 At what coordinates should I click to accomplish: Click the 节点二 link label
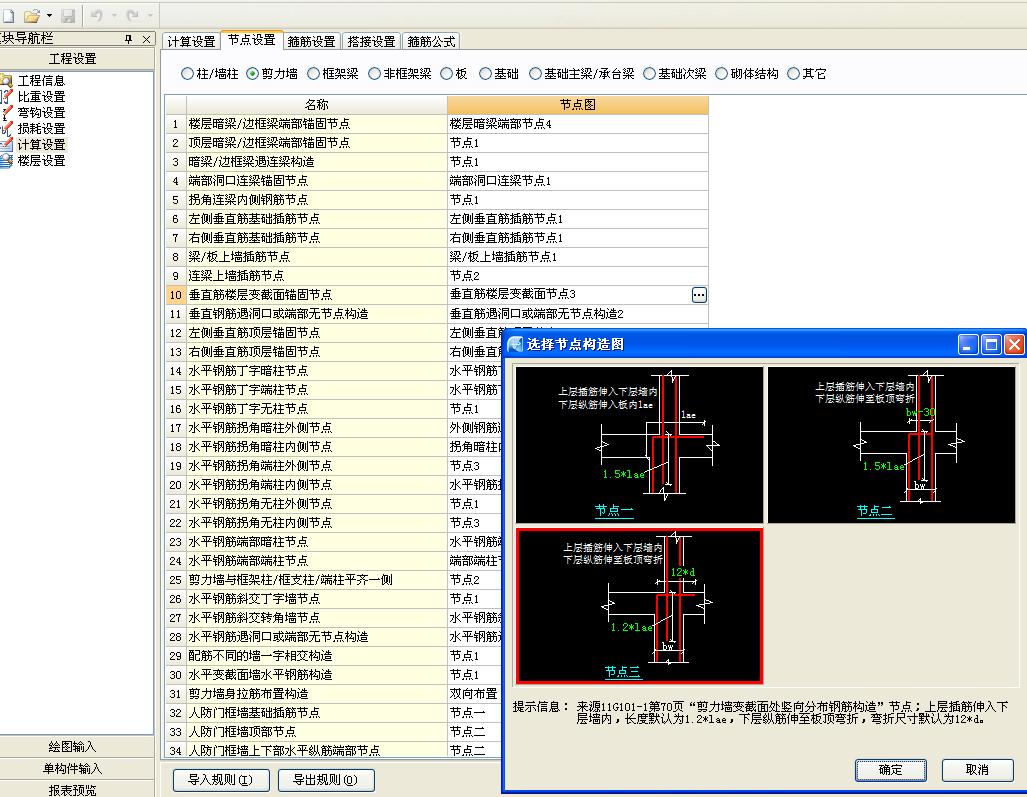point(875,510)
